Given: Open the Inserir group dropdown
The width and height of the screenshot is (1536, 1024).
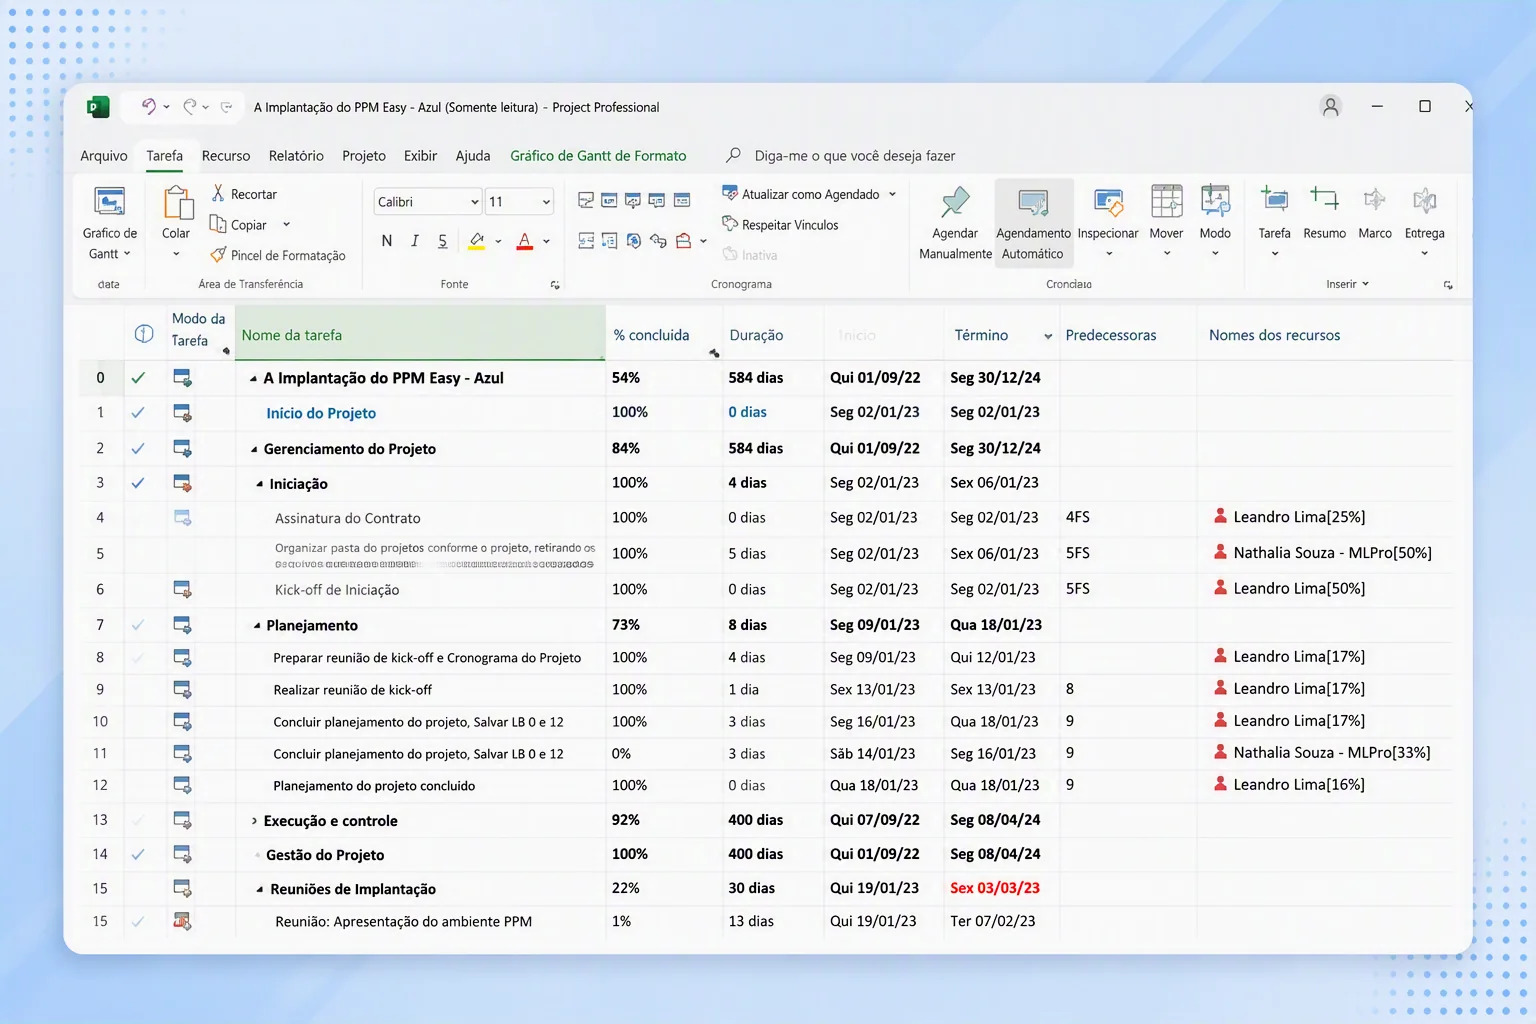Looking at the screenshot, I should 1347,284.
